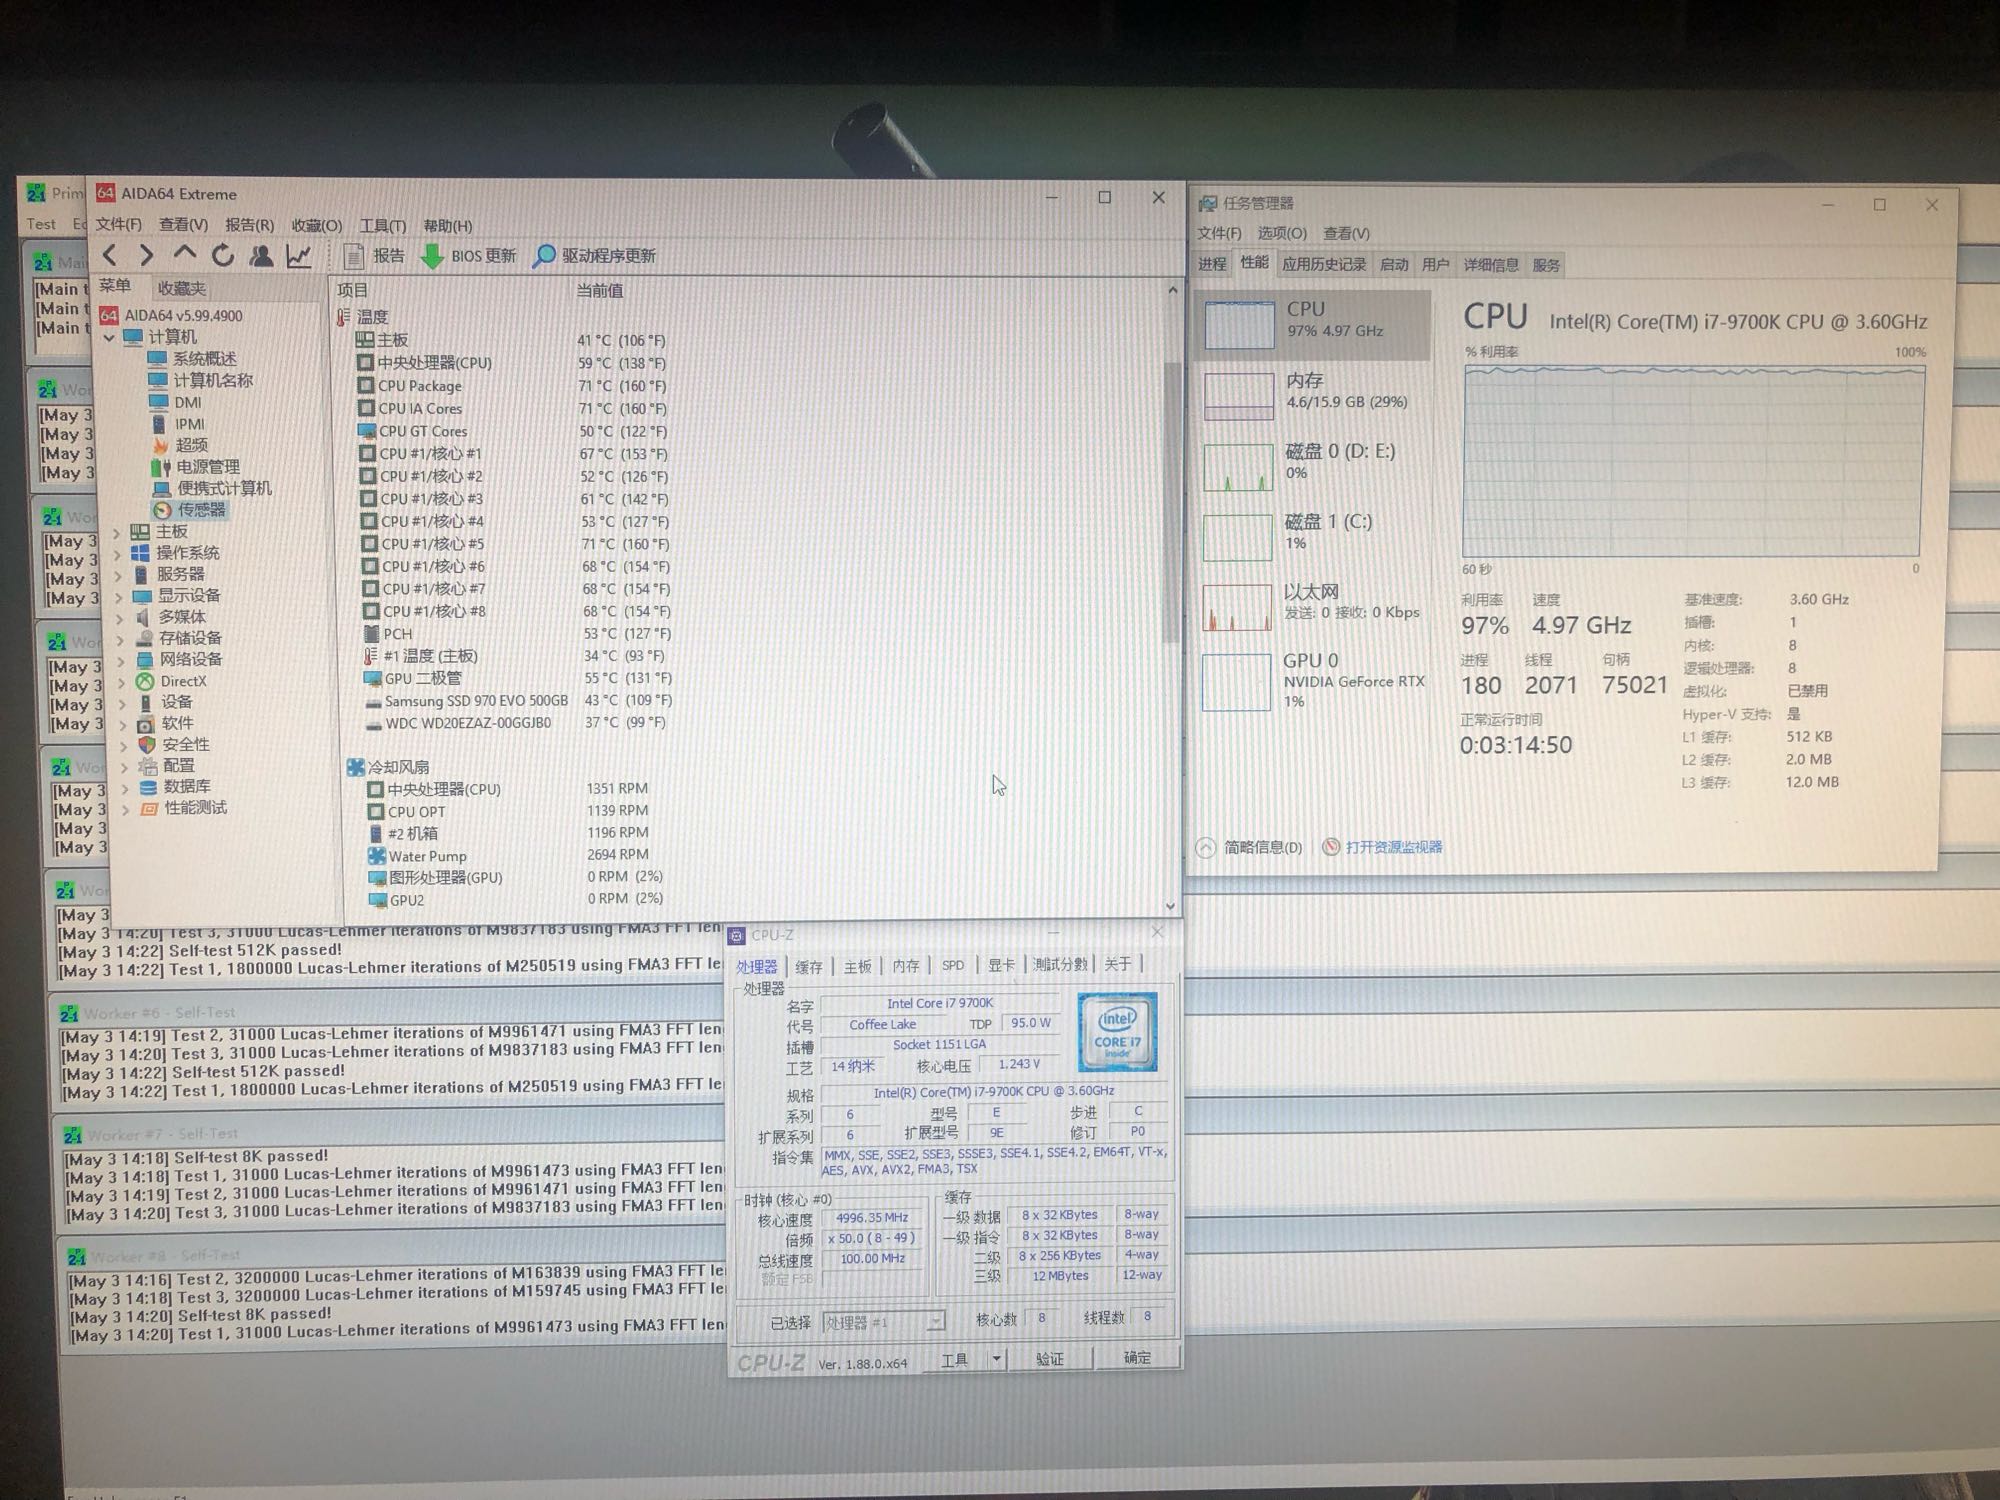Open AIDA64 报告(R) menu

[249, 225]
